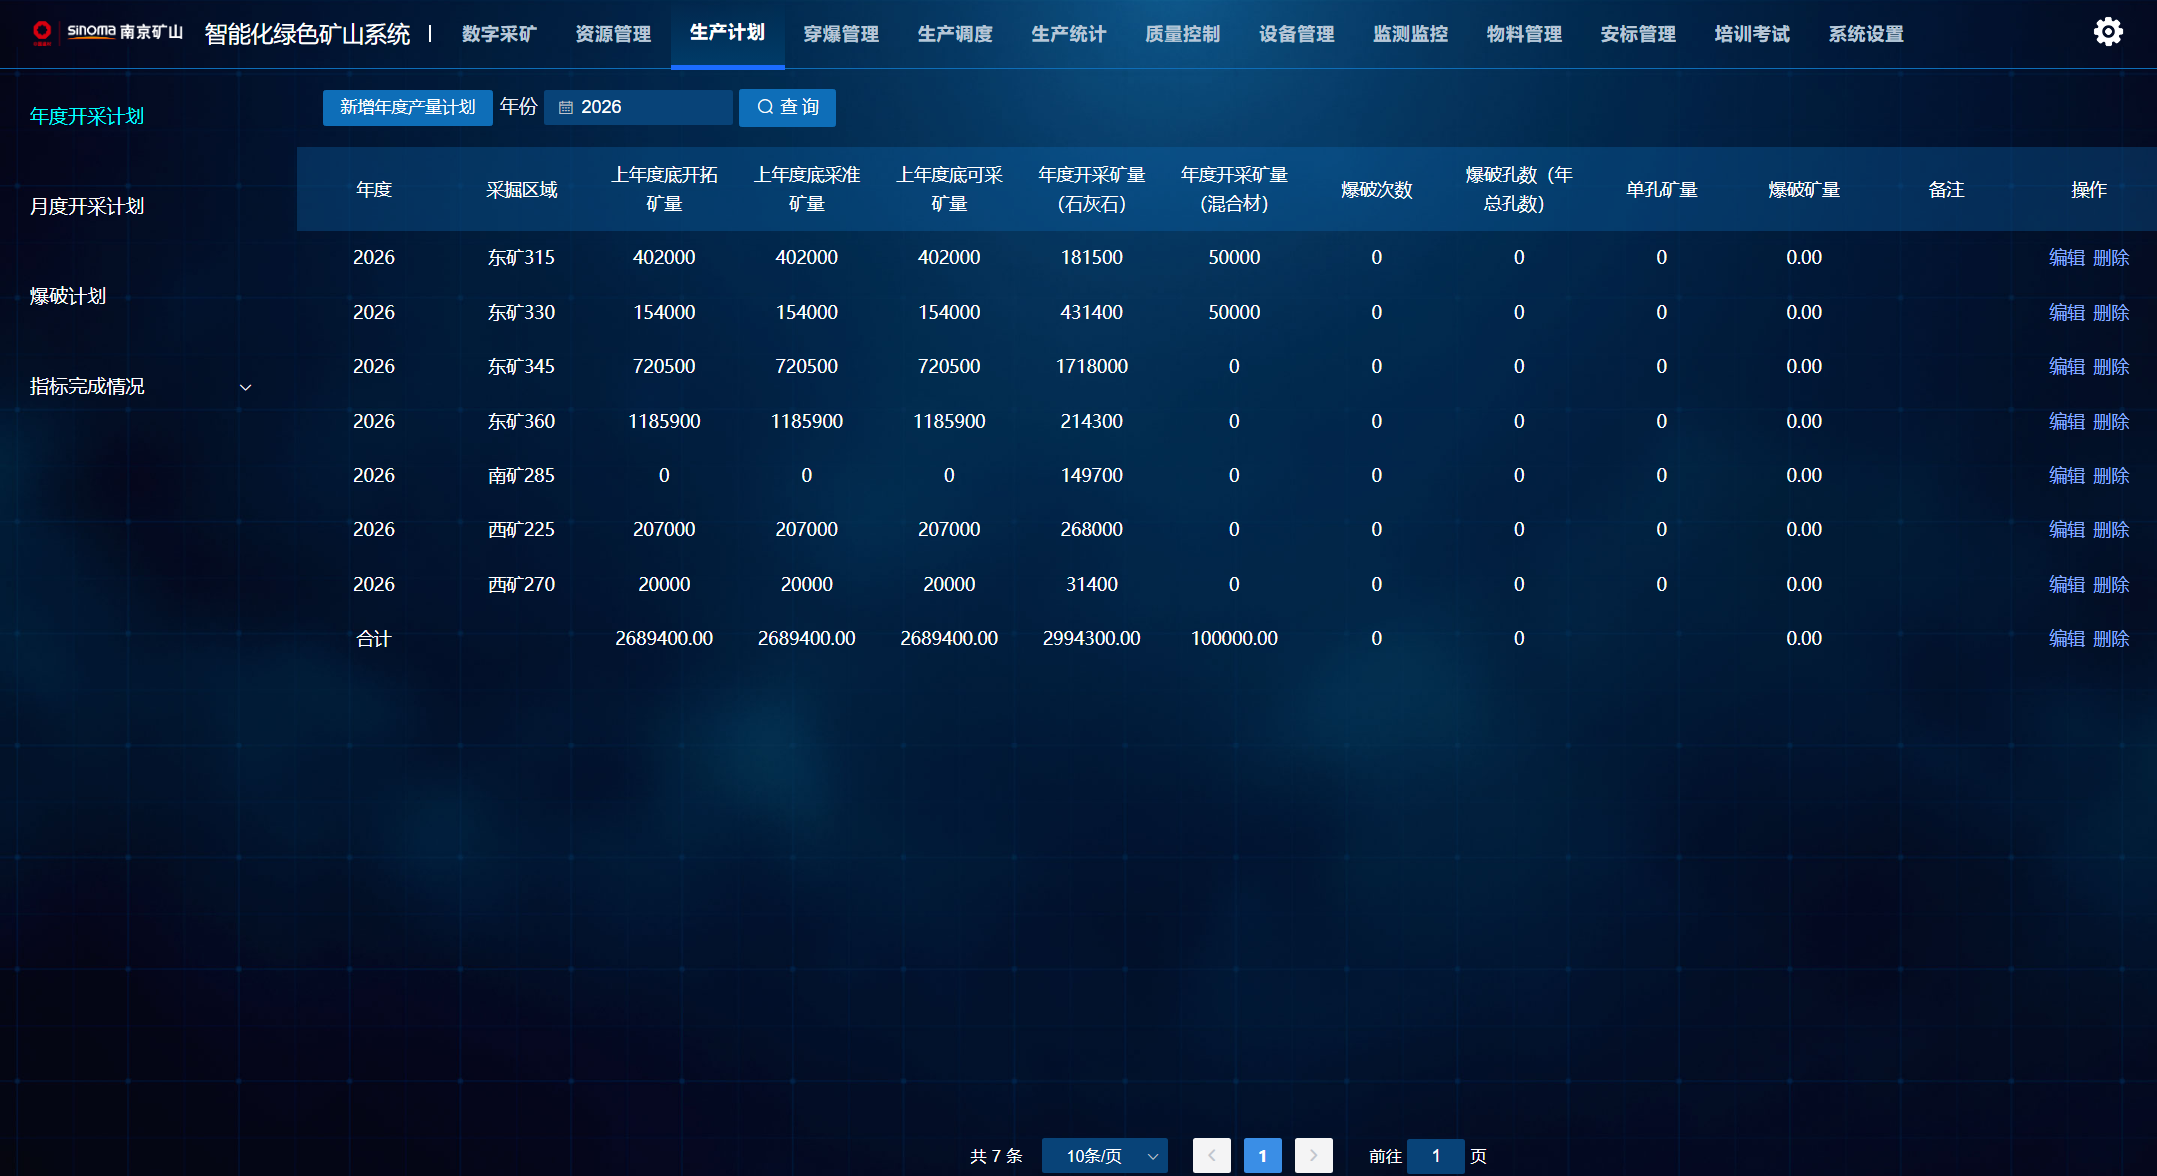
Task: Click the calendar icon in year field
Action: click(x=566, y=108)
